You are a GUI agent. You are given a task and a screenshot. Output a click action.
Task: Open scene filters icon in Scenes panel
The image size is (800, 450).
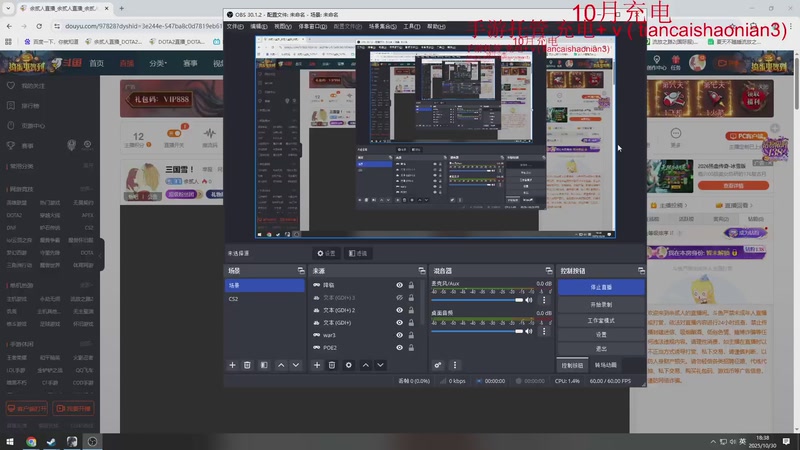[264, 365]
